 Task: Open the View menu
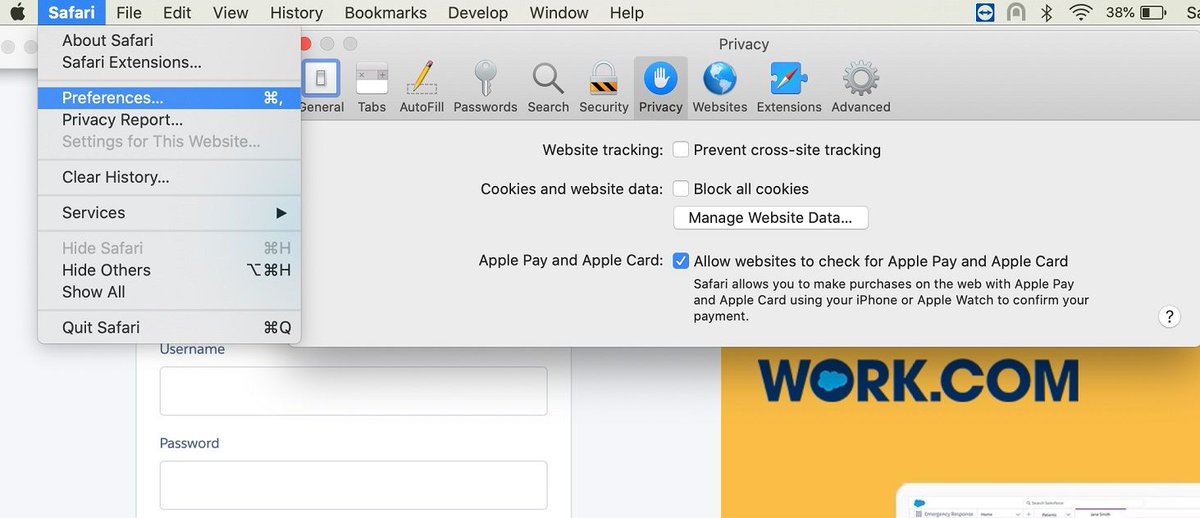[x=231, y=13]
